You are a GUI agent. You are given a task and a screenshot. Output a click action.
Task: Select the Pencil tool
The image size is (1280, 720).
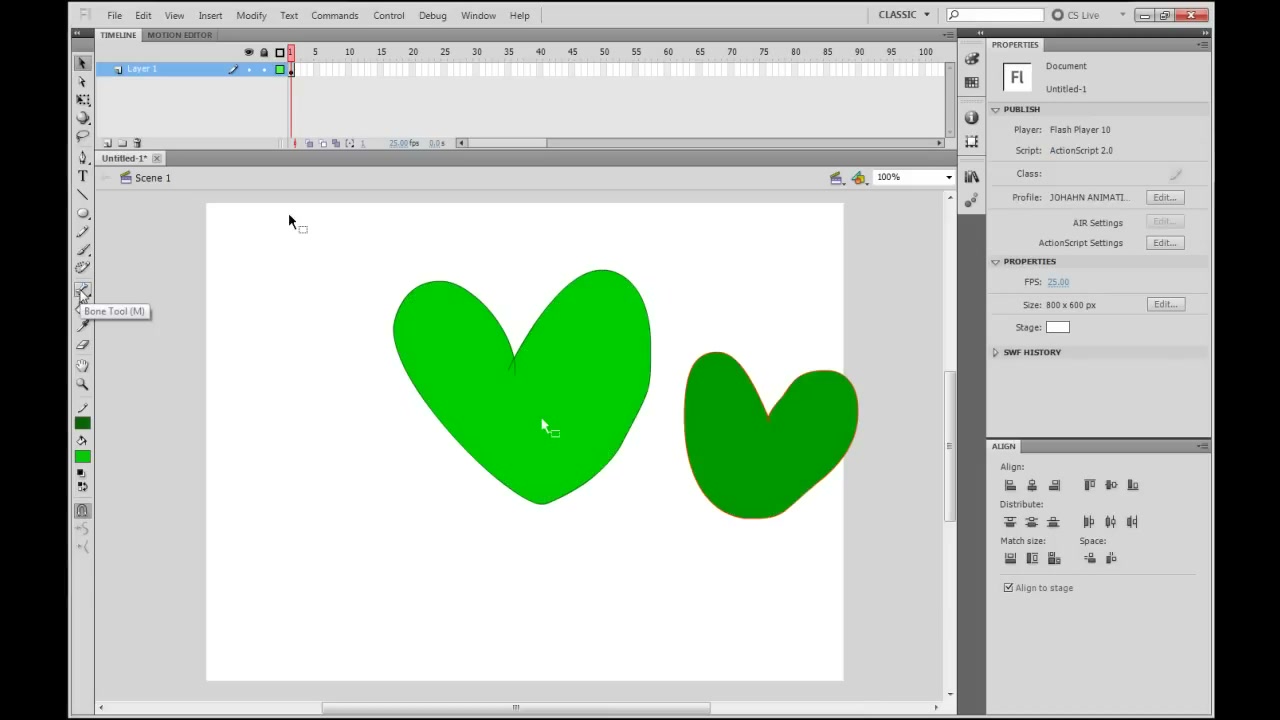pos(83,231)
